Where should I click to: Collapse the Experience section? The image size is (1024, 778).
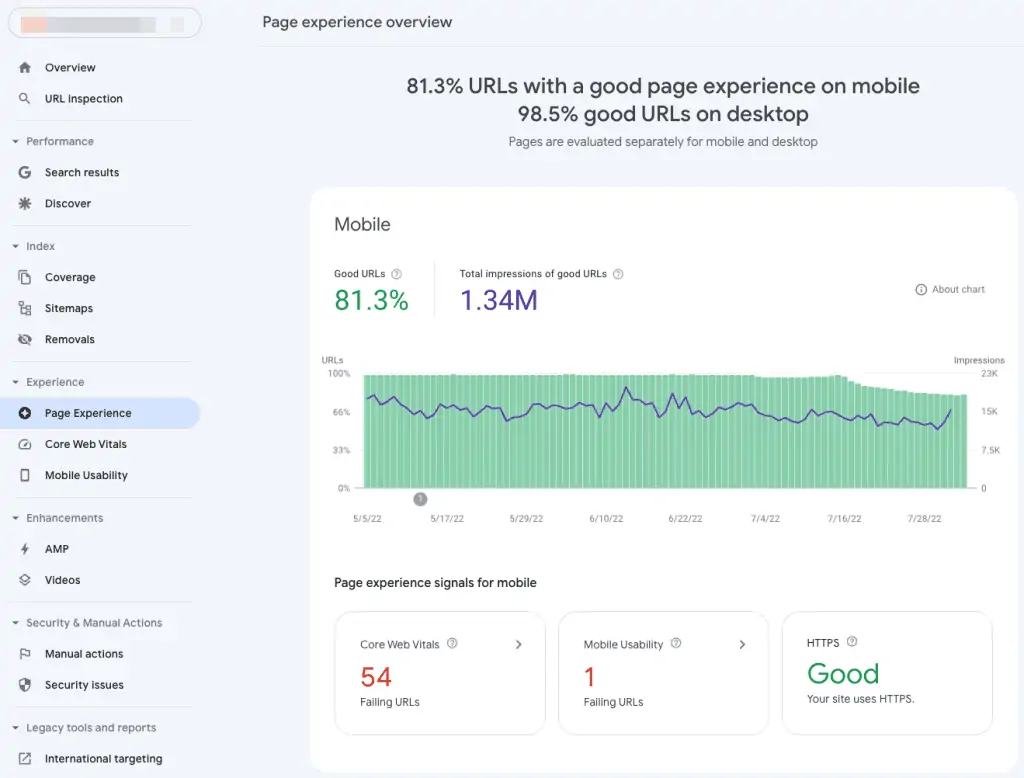point(15,382)
